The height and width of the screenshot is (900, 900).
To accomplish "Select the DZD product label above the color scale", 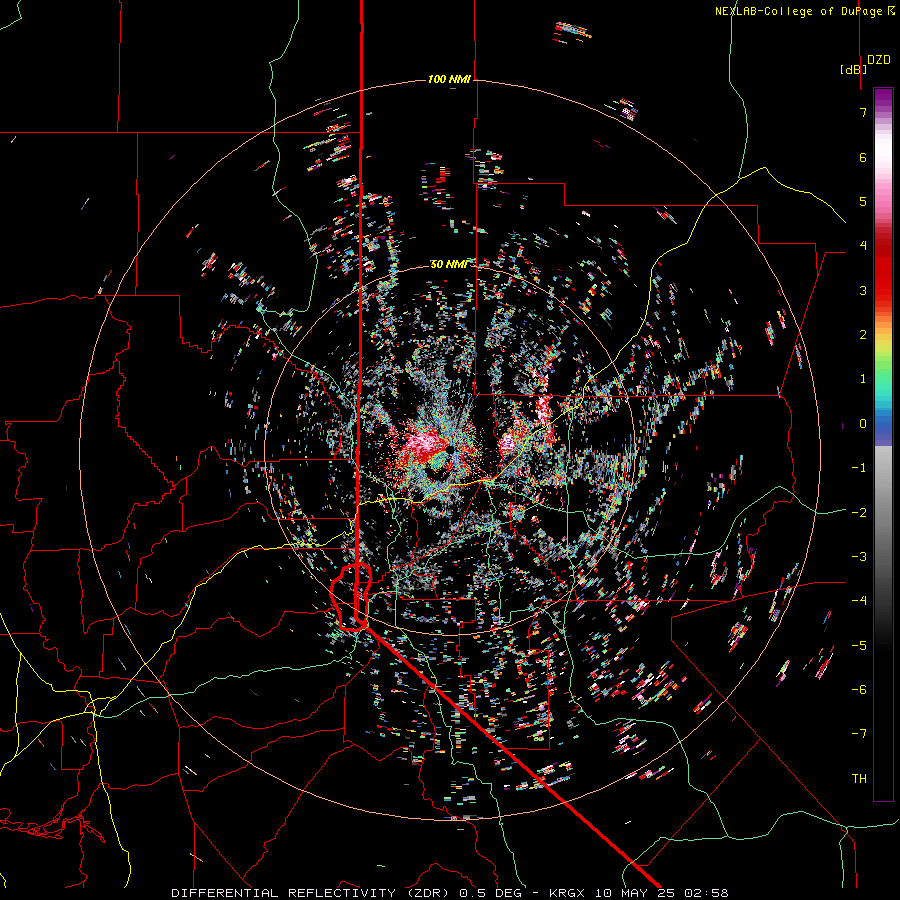I will pos(878,60).
